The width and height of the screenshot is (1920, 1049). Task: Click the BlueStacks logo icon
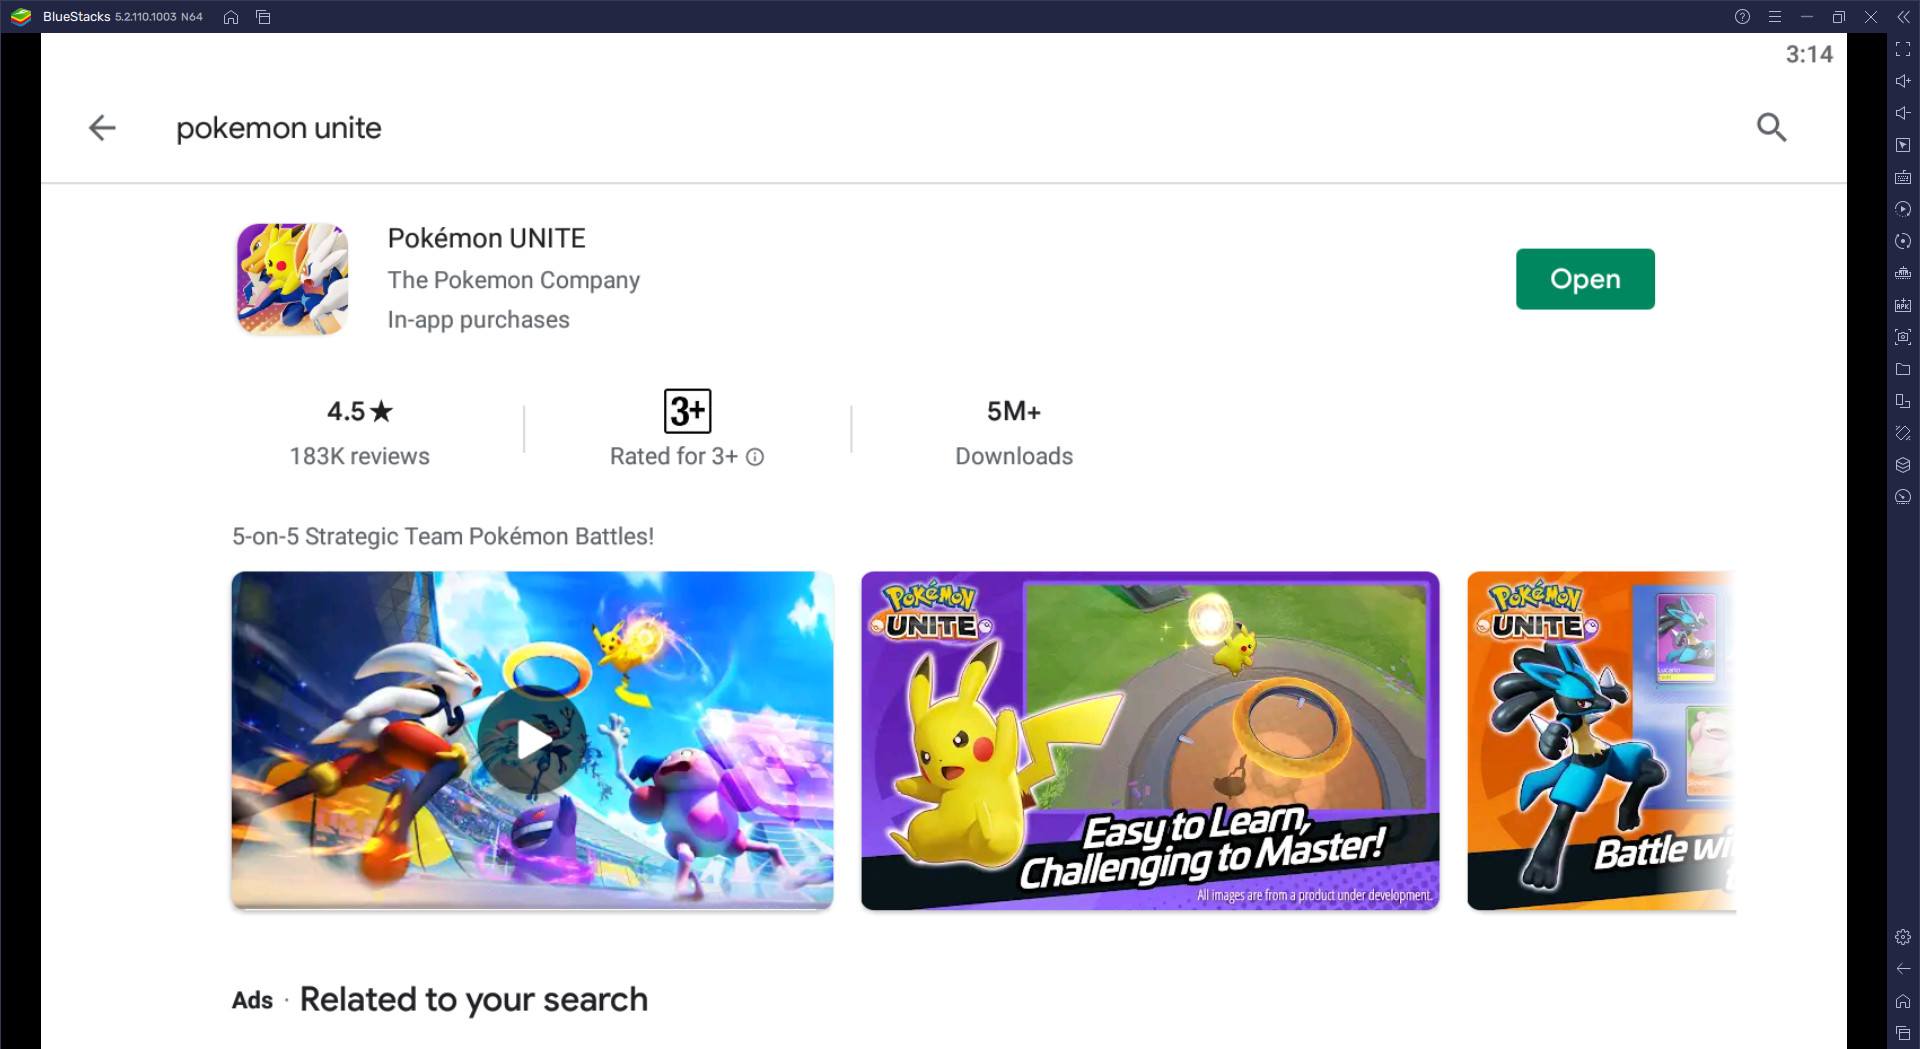click(21, 17)
